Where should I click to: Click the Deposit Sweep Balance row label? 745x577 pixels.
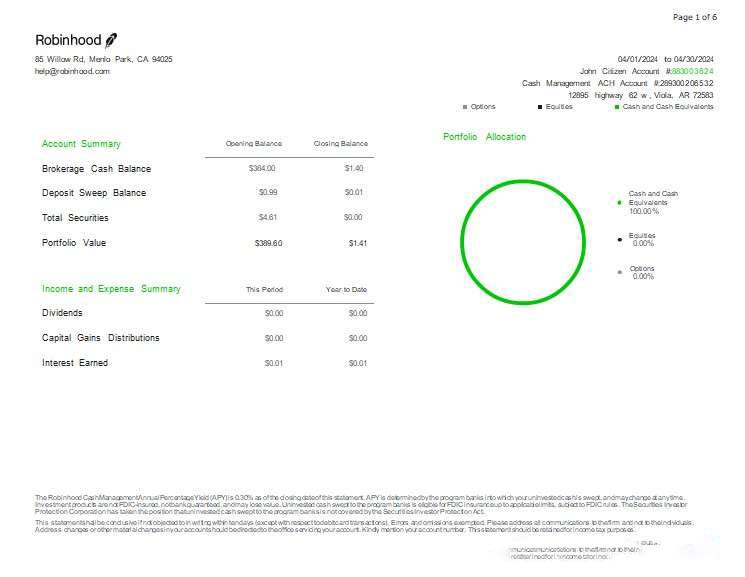(94, 193)
